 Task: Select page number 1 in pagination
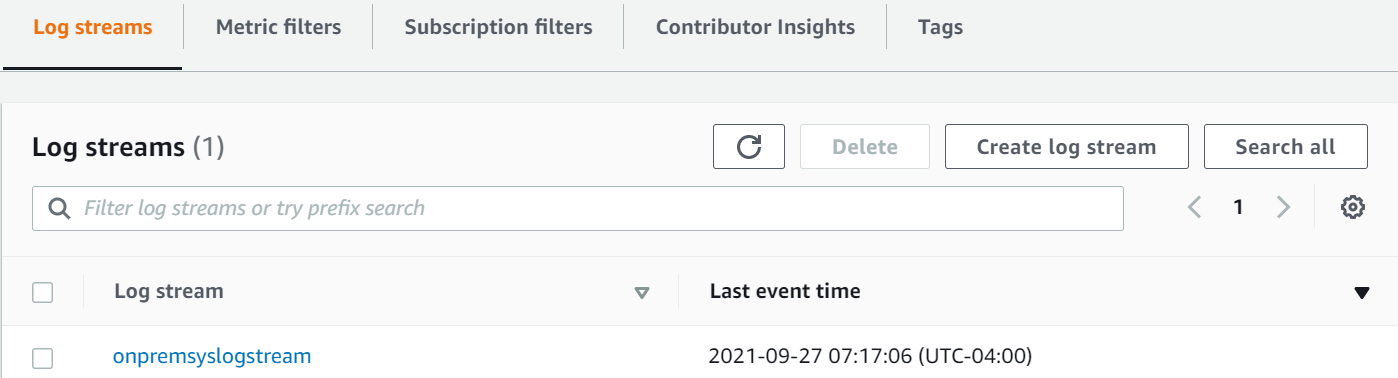[x=1238, y=208]
